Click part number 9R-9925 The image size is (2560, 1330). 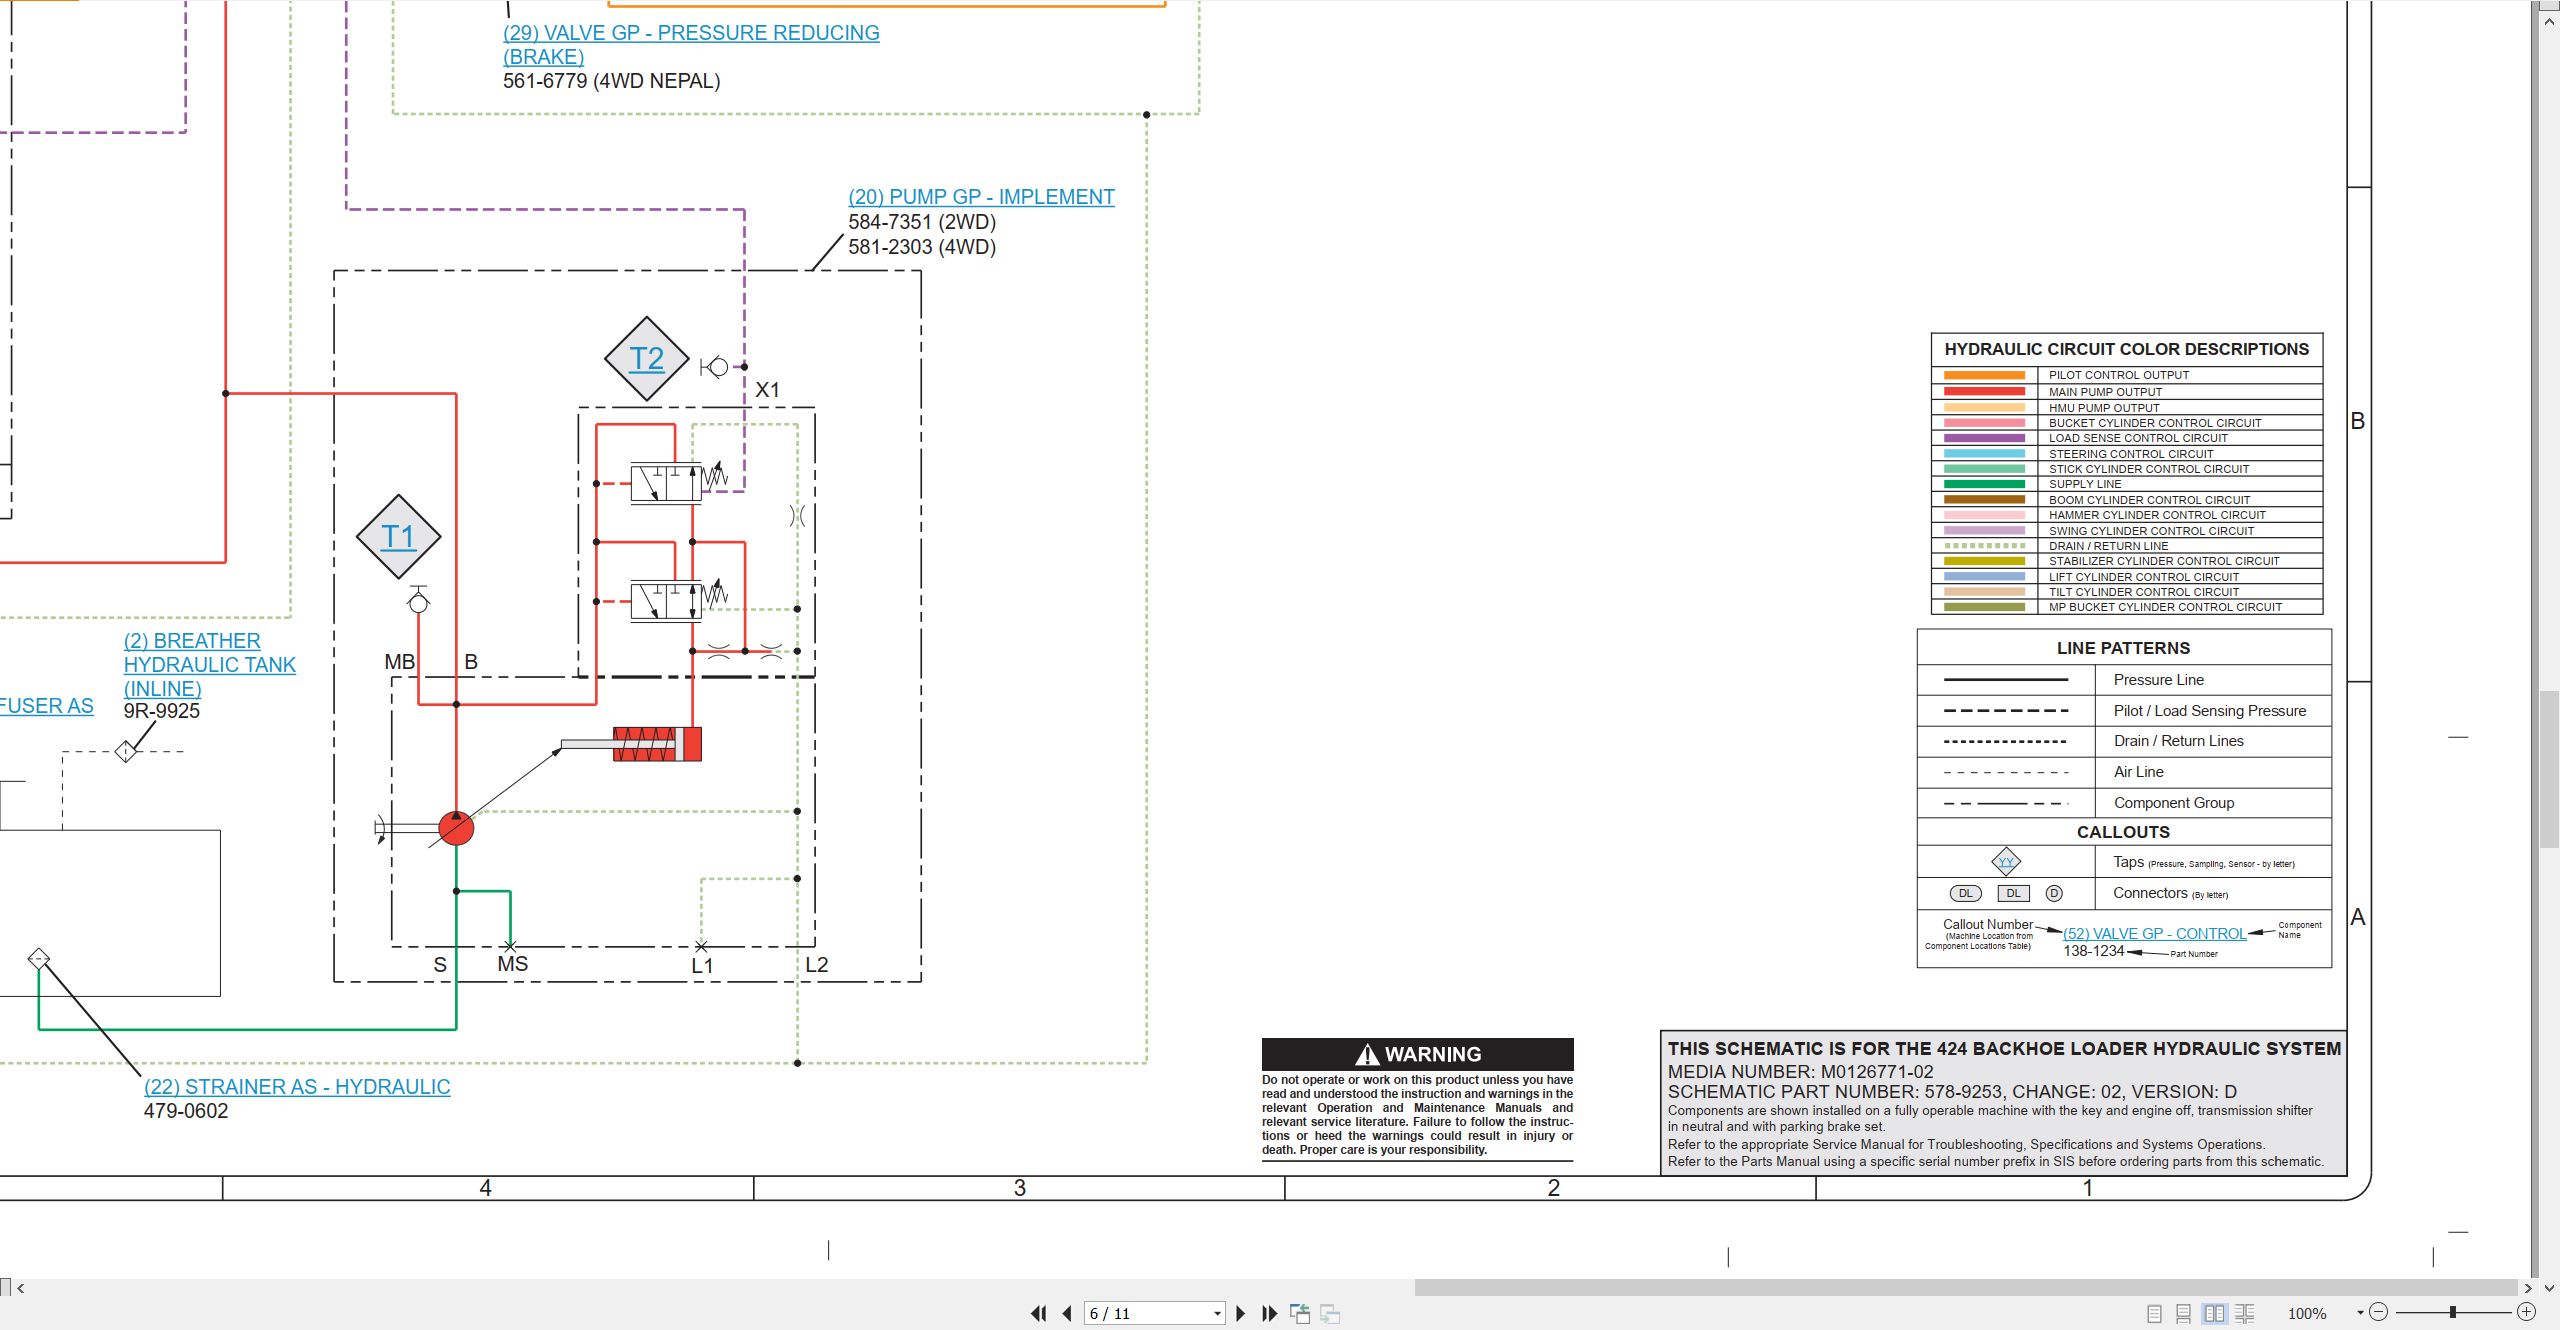pyautogui.click(x=162, y=711)
